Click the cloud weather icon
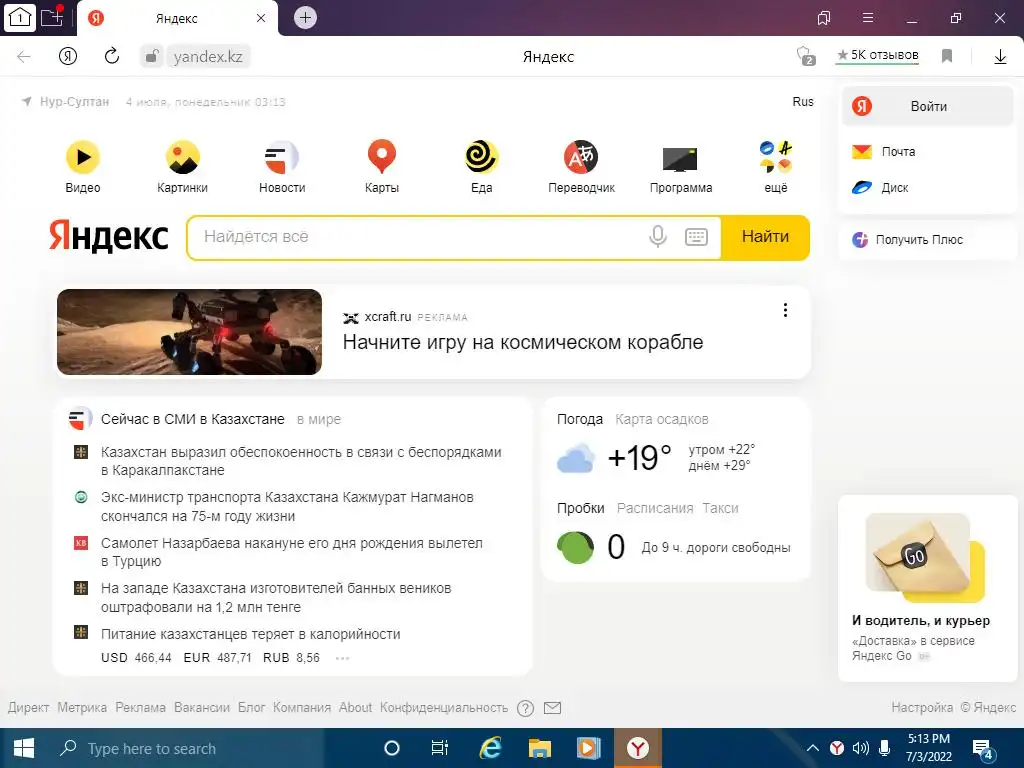This screenshot has width=1024, height=768. [x=575, y=458]
